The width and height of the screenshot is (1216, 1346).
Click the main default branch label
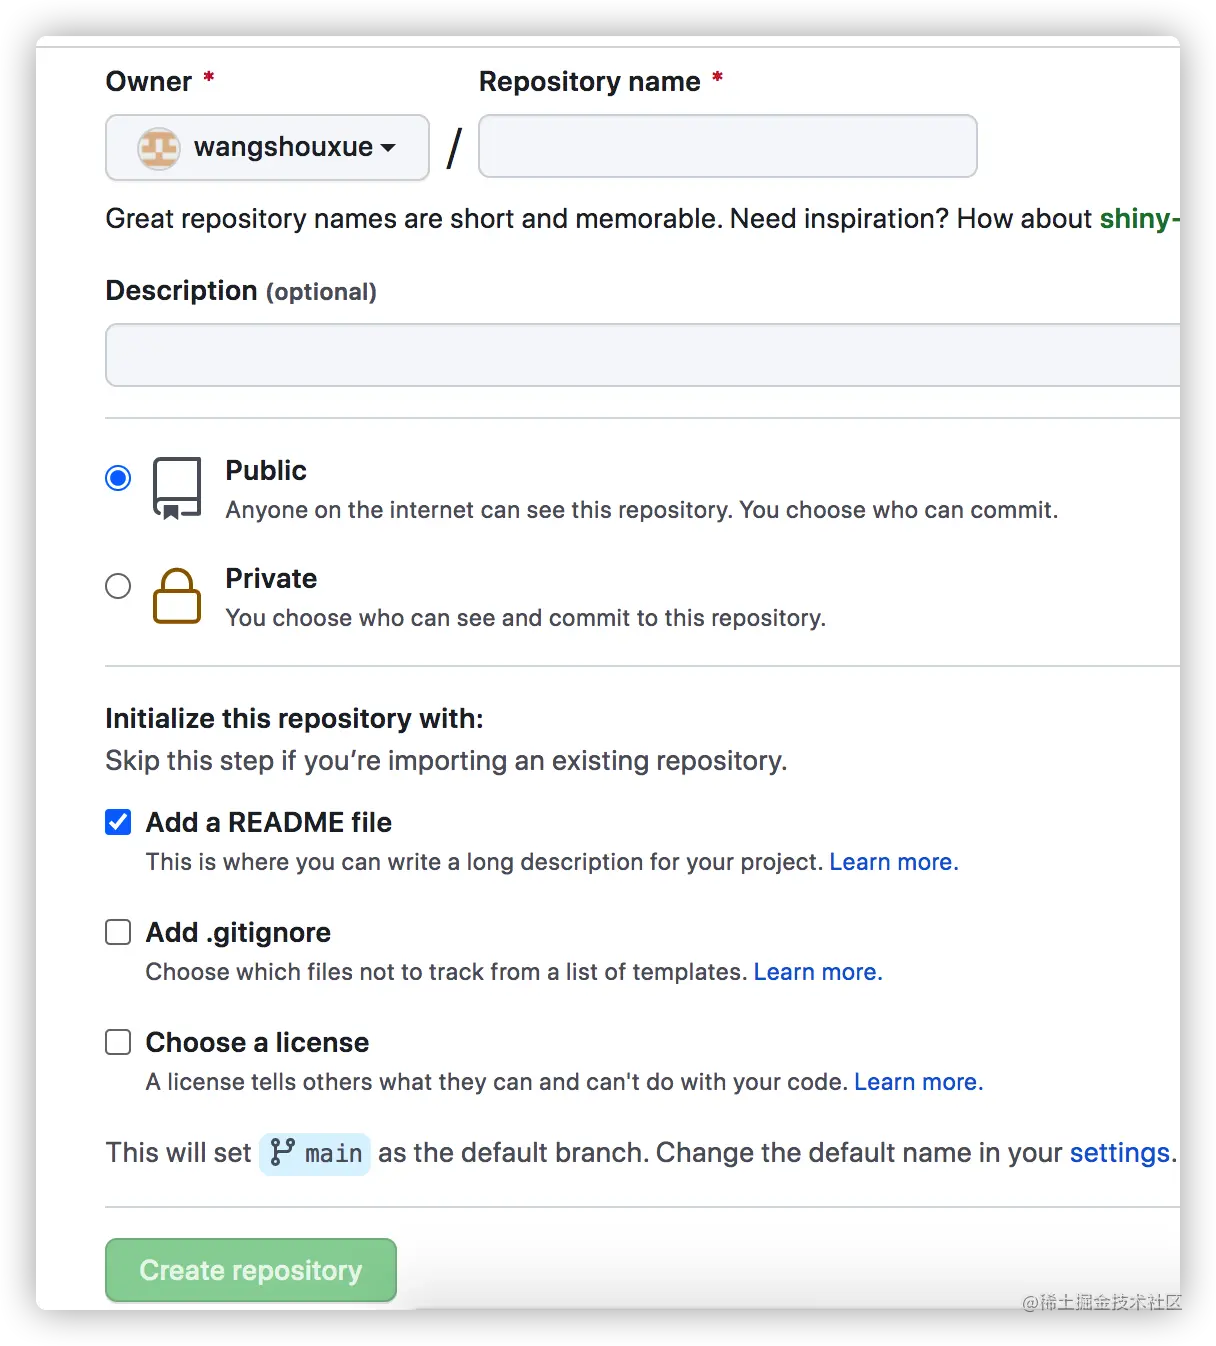333,1154
